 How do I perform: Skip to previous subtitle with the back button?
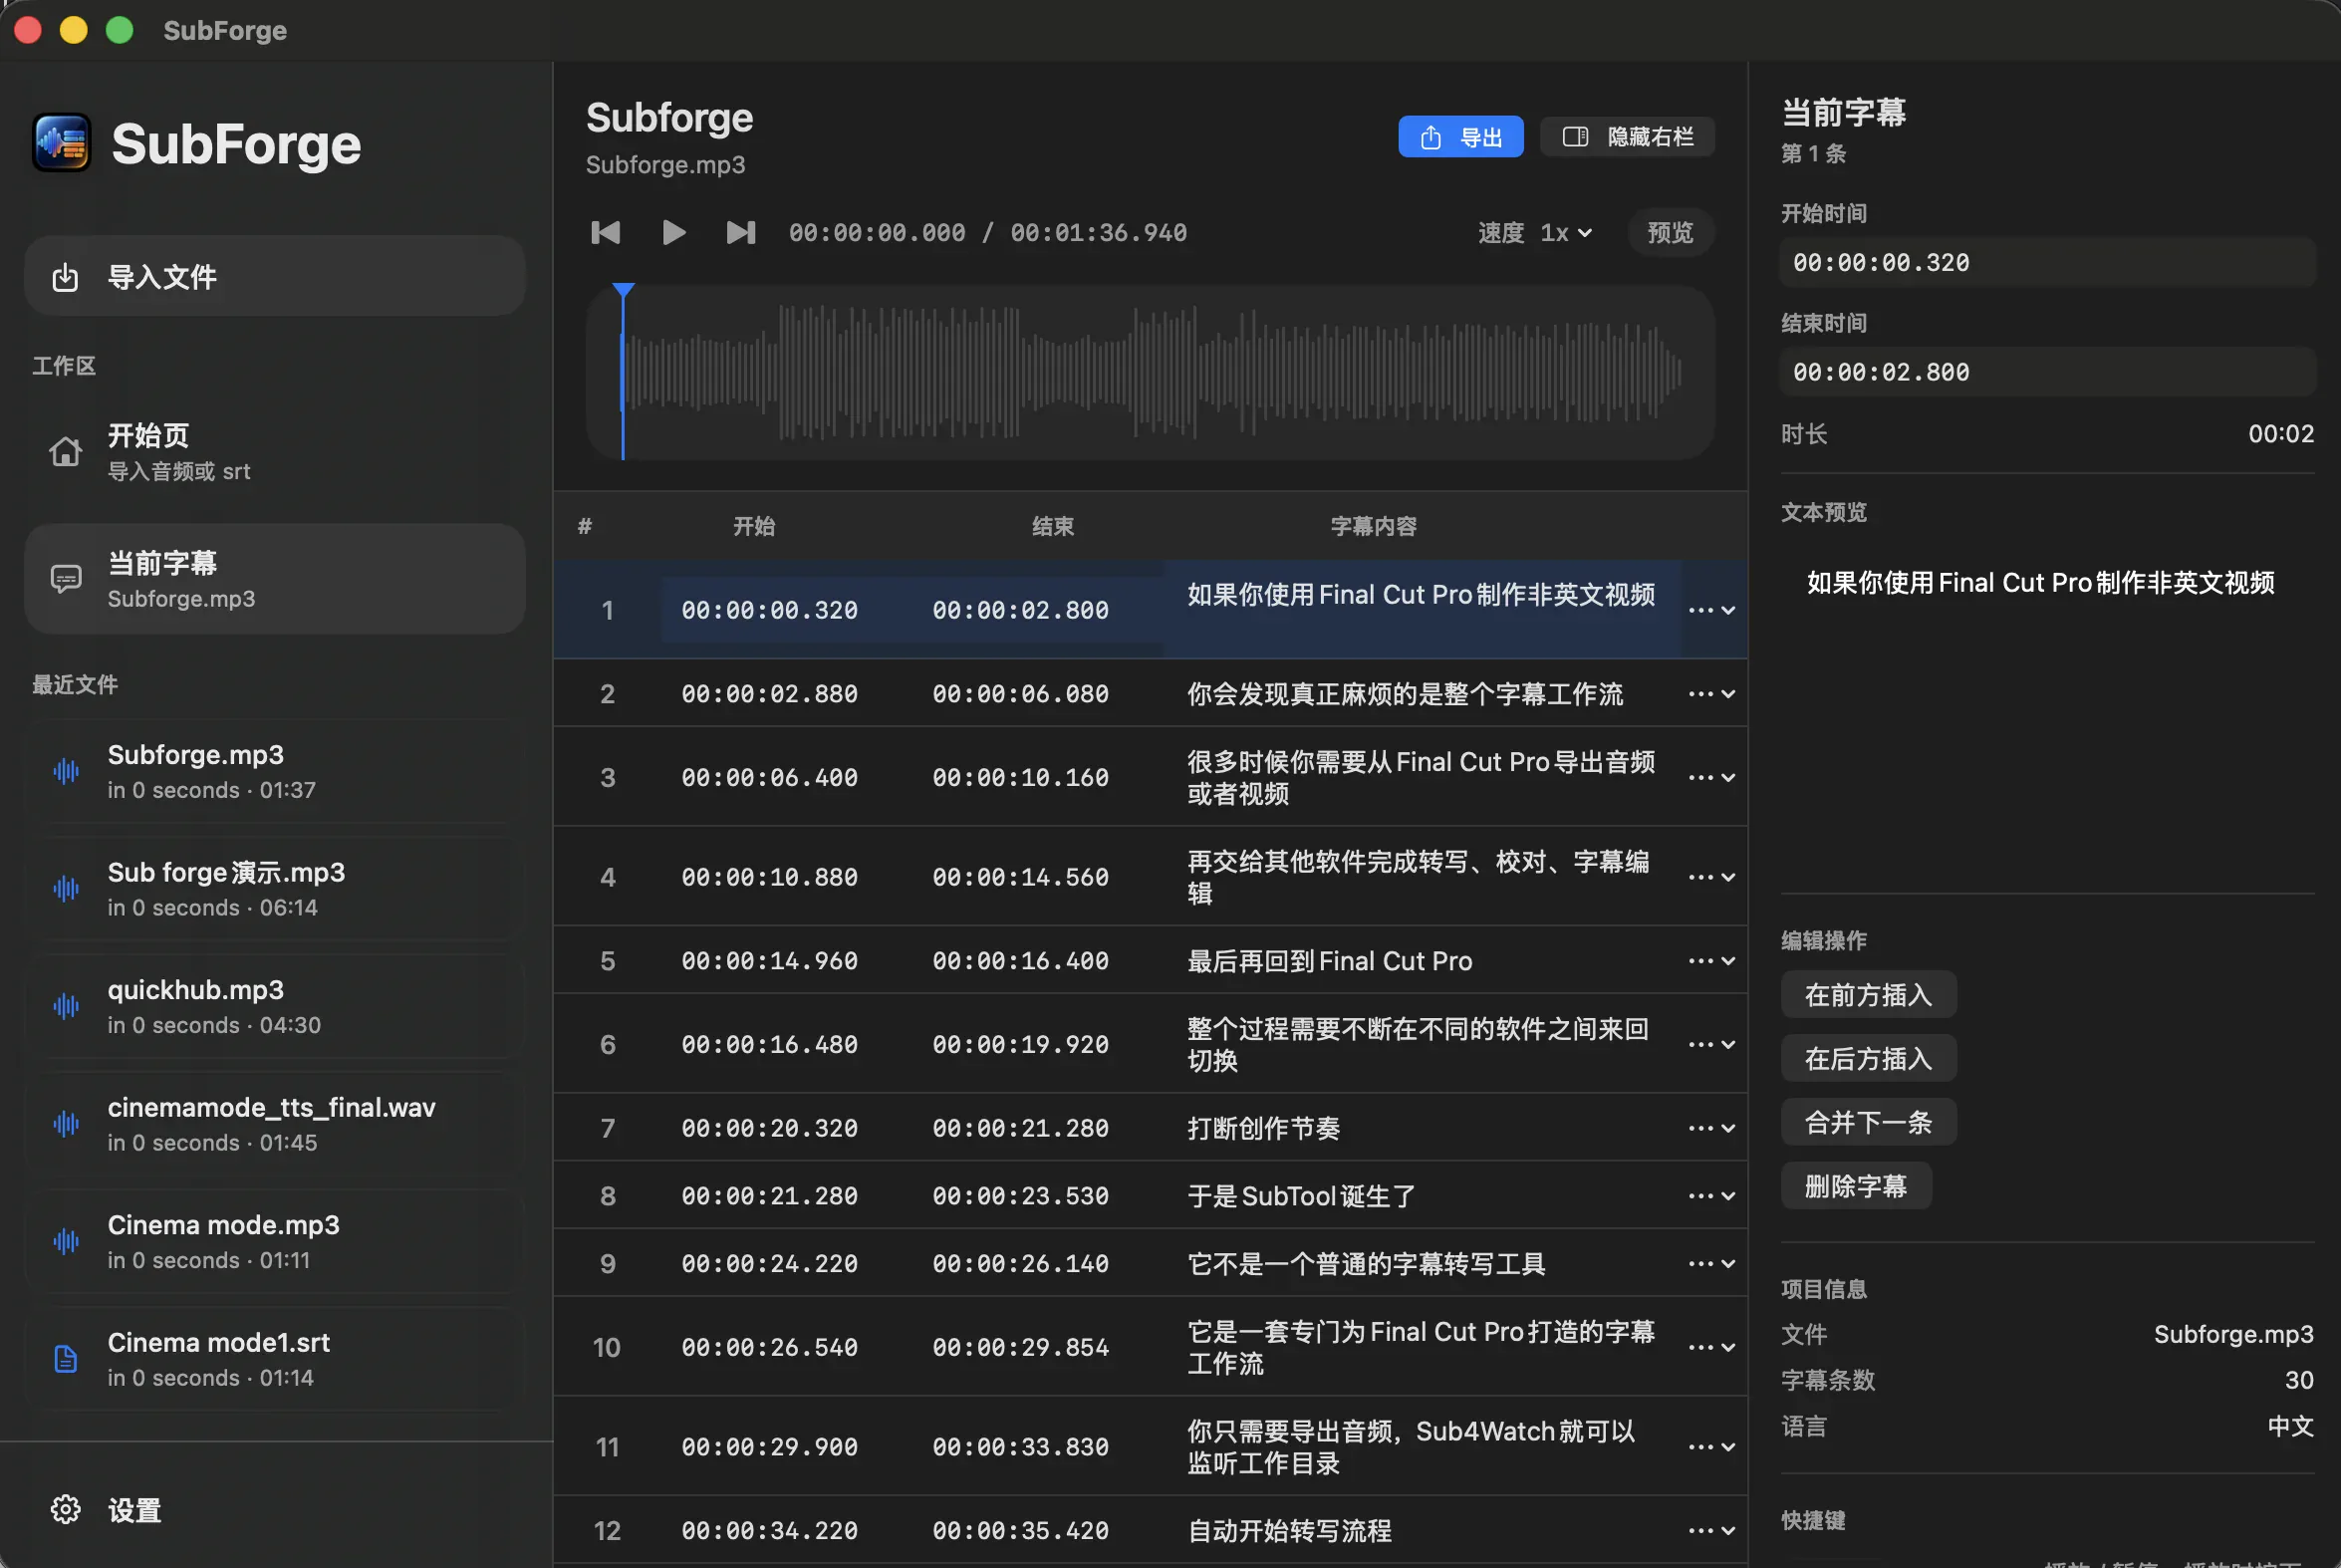click(x=606, y=233)
